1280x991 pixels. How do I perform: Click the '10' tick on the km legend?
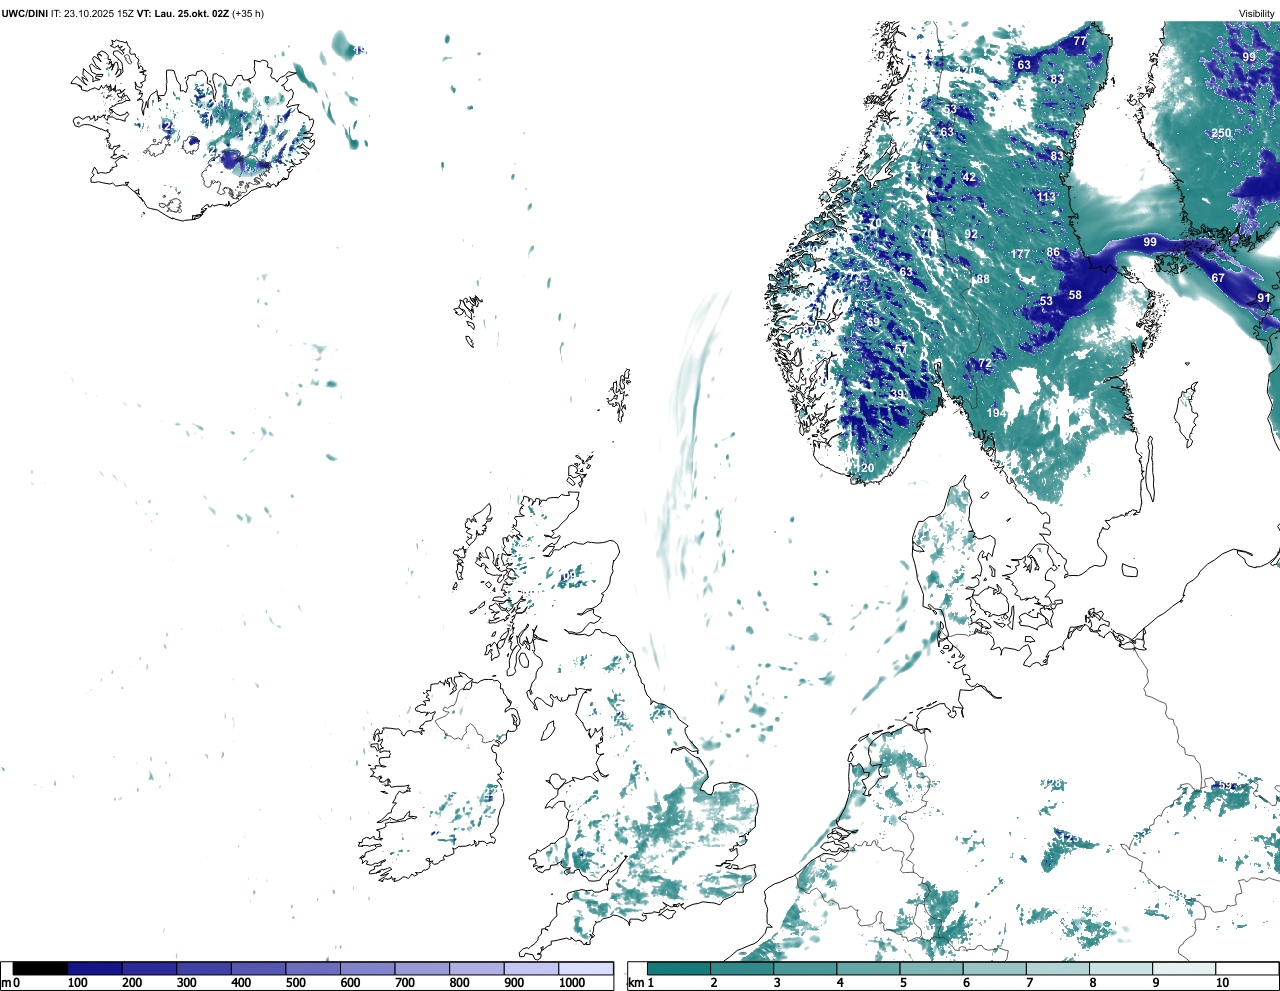pos(1222,983)
